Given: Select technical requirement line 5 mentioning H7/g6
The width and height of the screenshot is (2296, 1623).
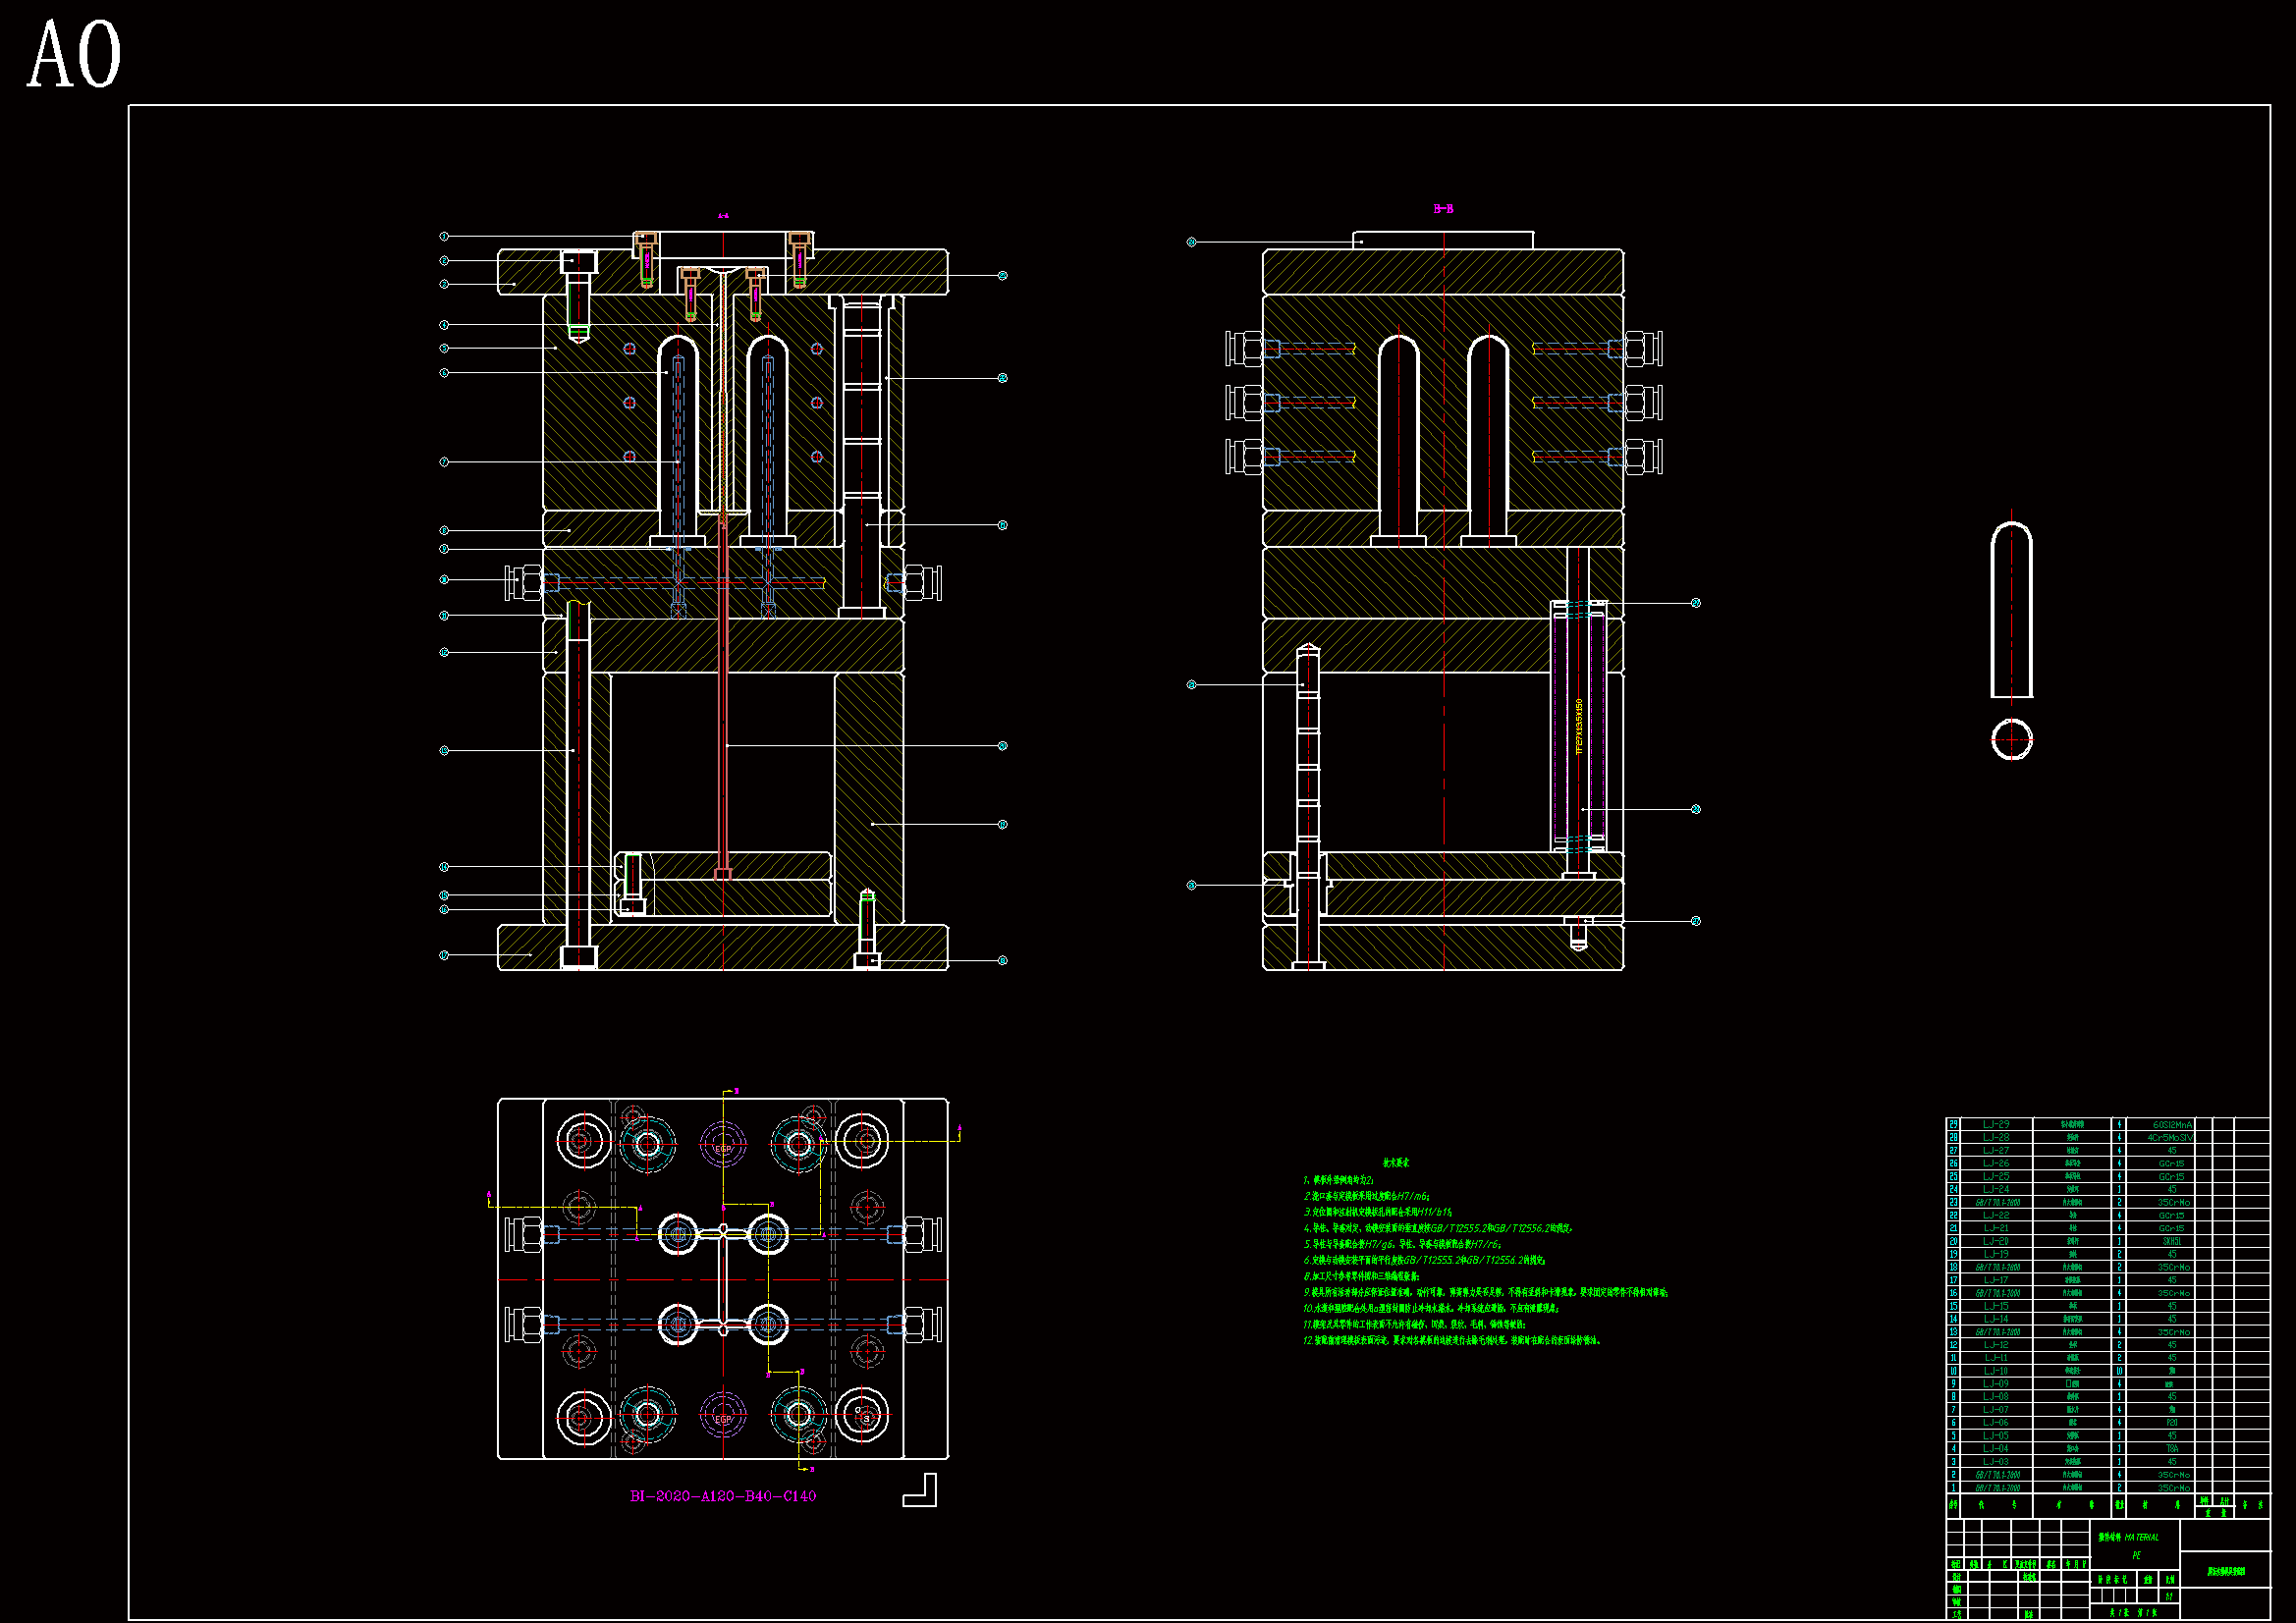Looking at the screenshot, I should coord(1401,1244).
